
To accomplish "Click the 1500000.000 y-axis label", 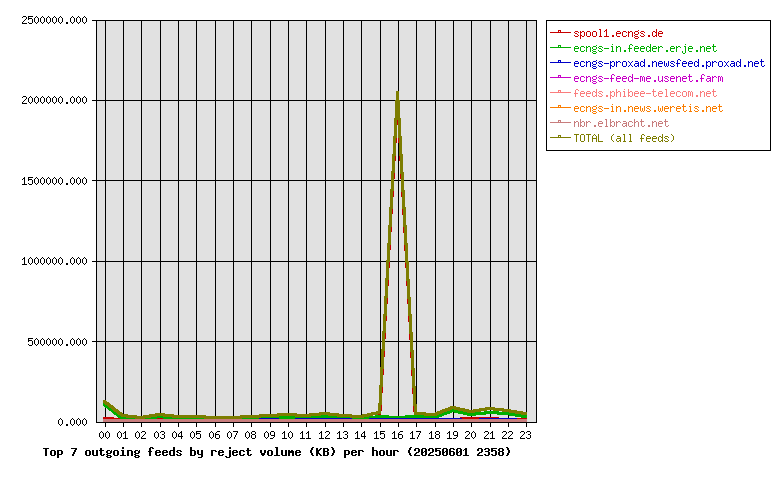I will [54, 181].
